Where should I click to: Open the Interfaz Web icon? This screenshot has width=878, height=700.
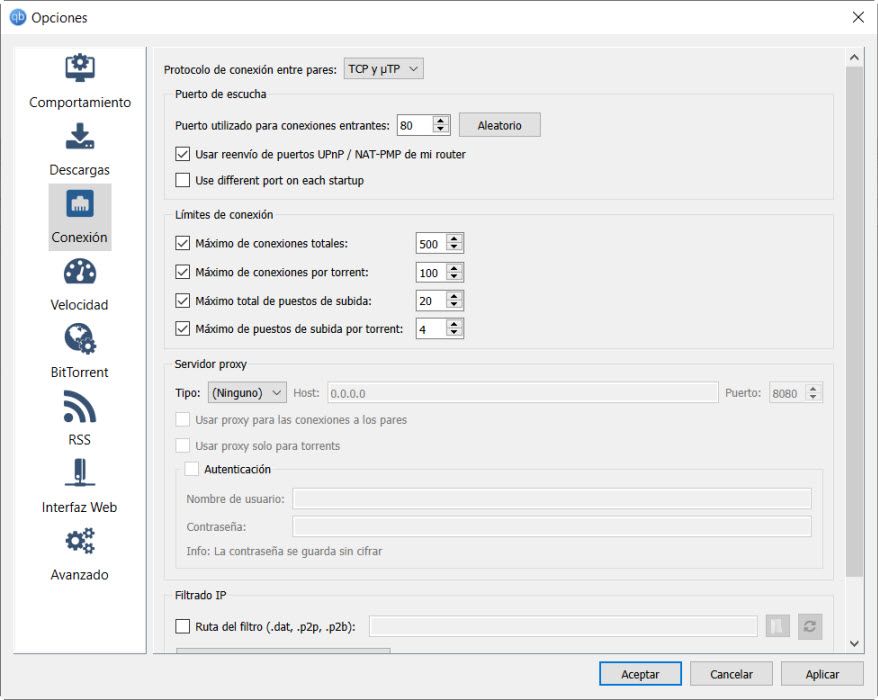[80, 473]
